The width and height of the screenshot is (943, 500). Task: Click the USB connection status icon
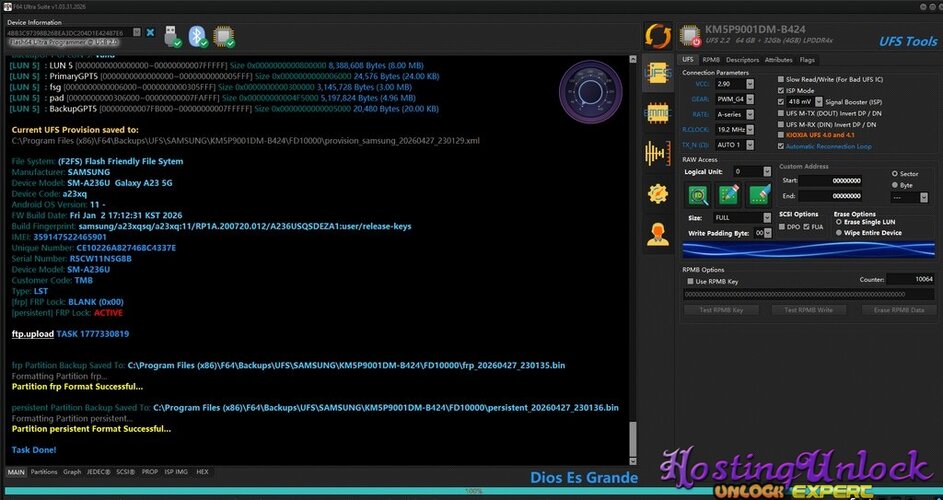point(172,36)
